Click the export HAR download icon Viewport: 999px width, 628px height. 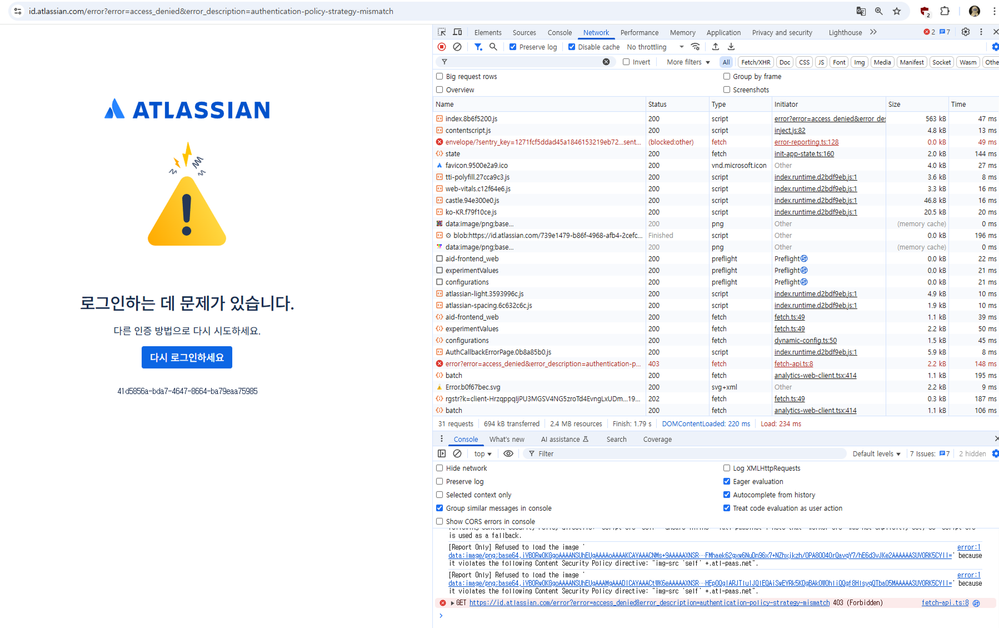(x=731, y=46)
